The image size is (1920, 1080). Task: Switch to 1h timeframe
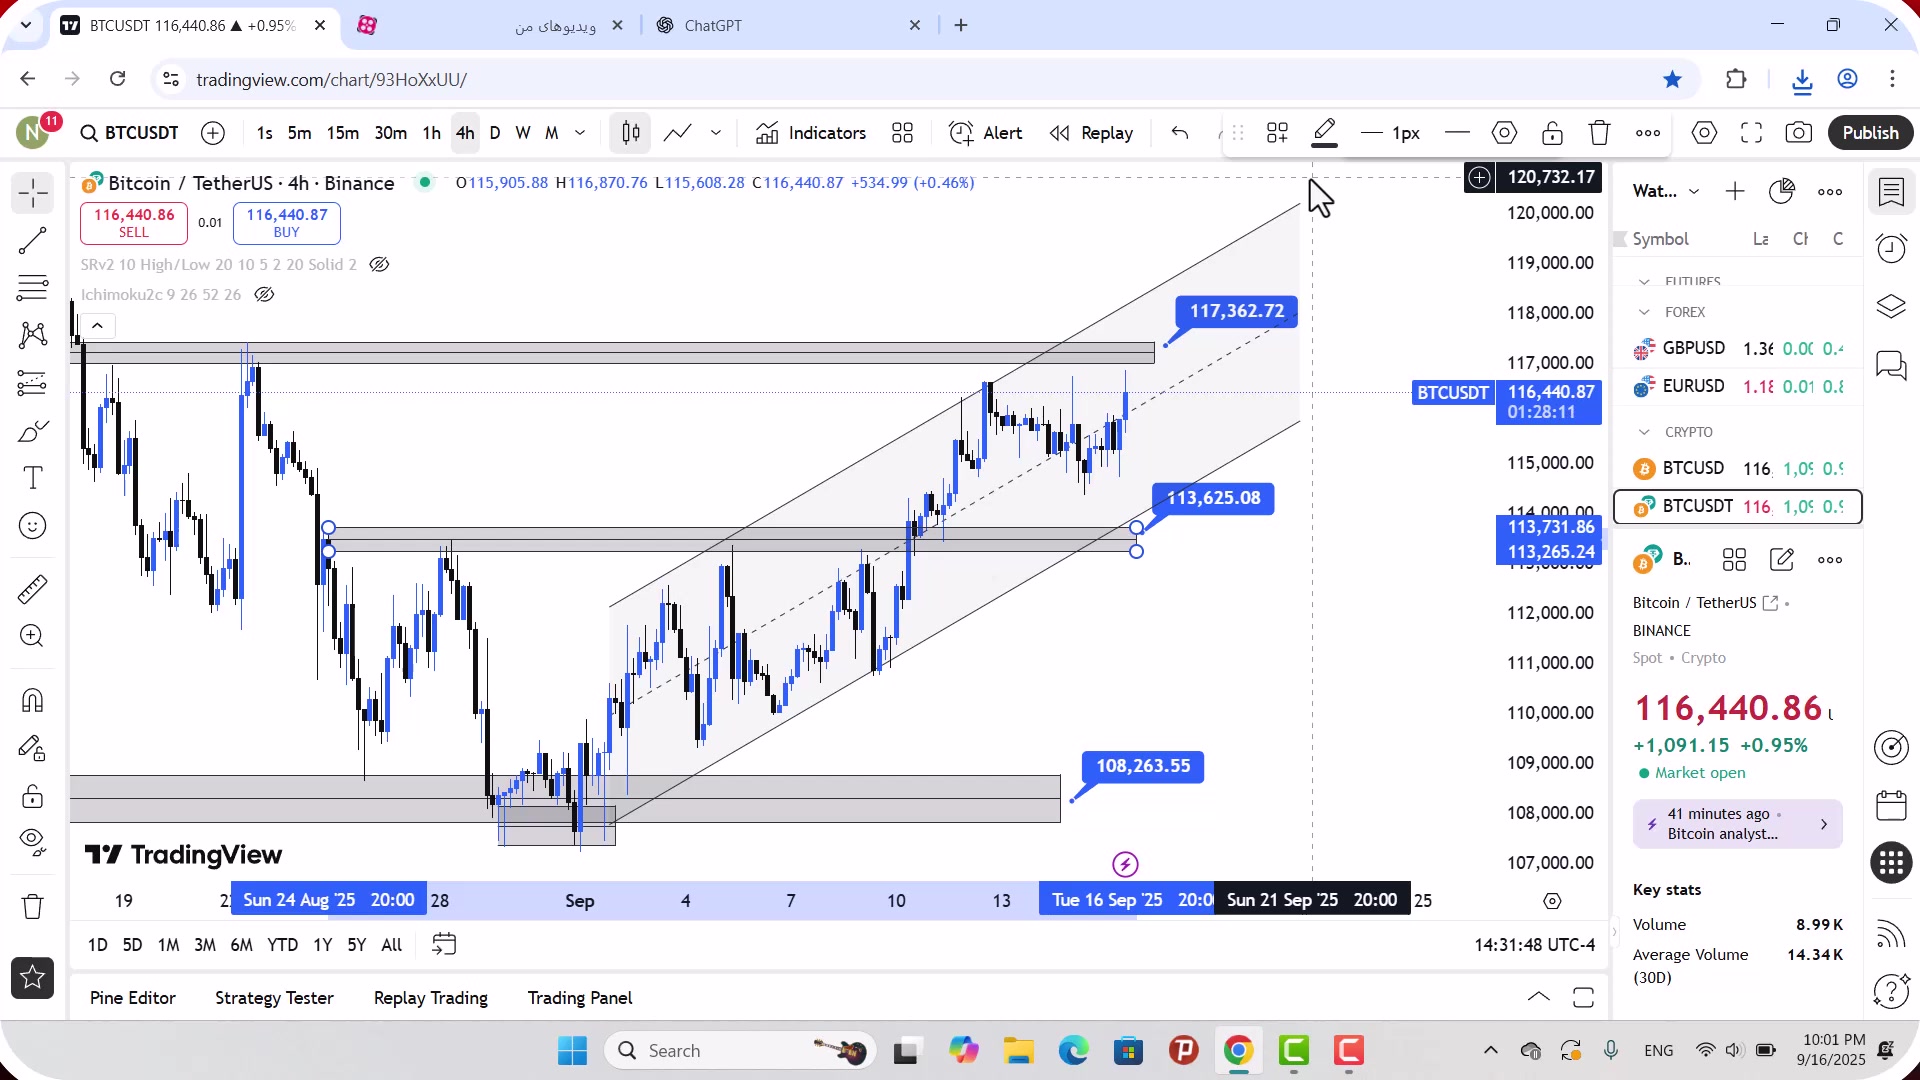(431, 133)
